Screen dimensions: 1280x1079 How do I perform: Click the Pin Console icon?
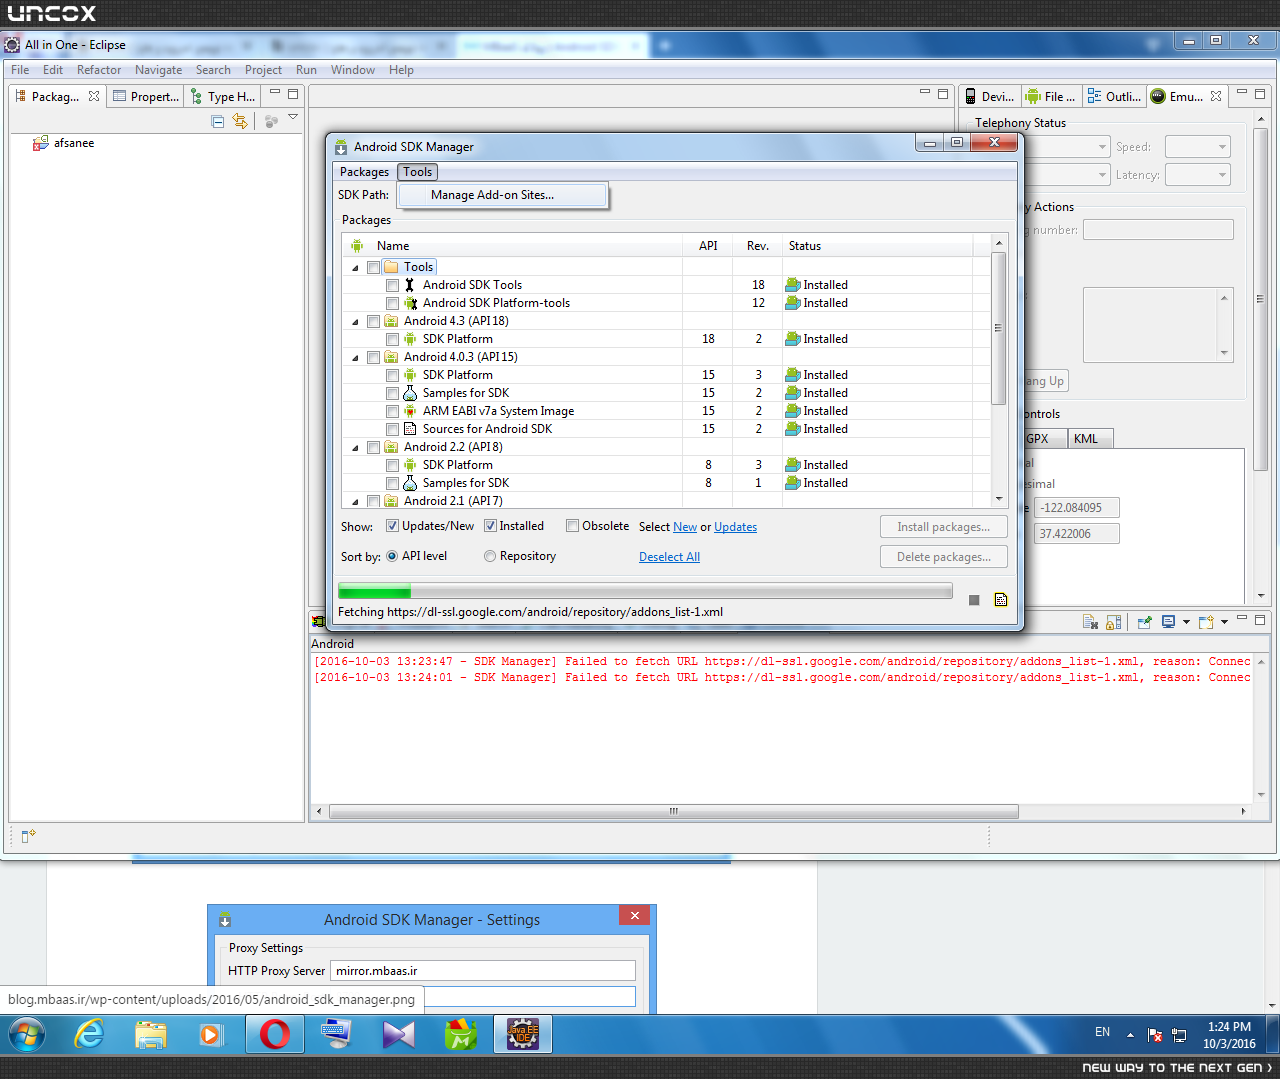point(1144,622)
